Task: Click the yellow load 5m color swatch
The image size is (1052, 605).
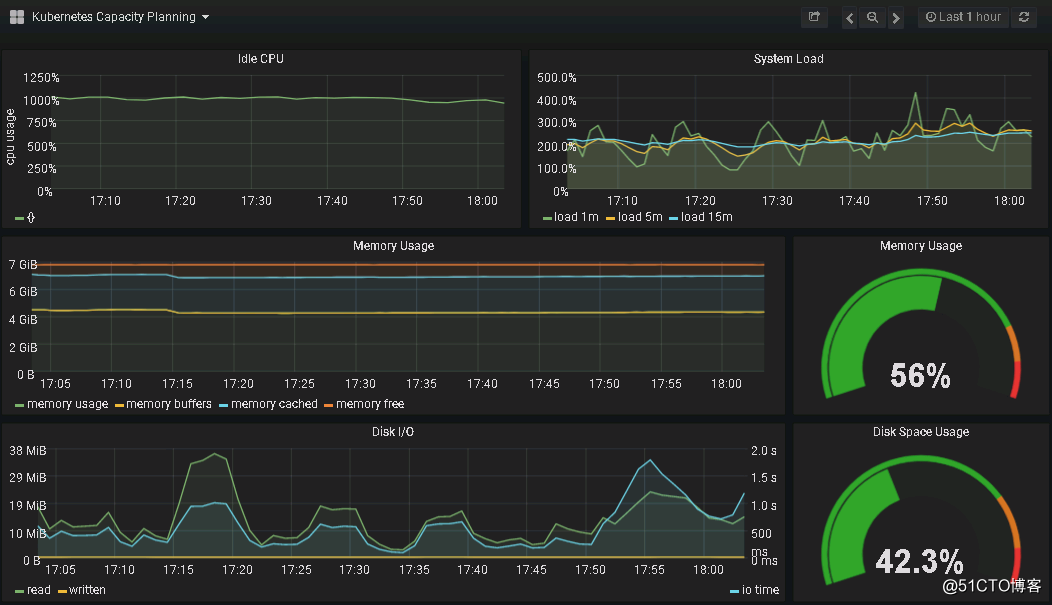Action: [610, 218]
